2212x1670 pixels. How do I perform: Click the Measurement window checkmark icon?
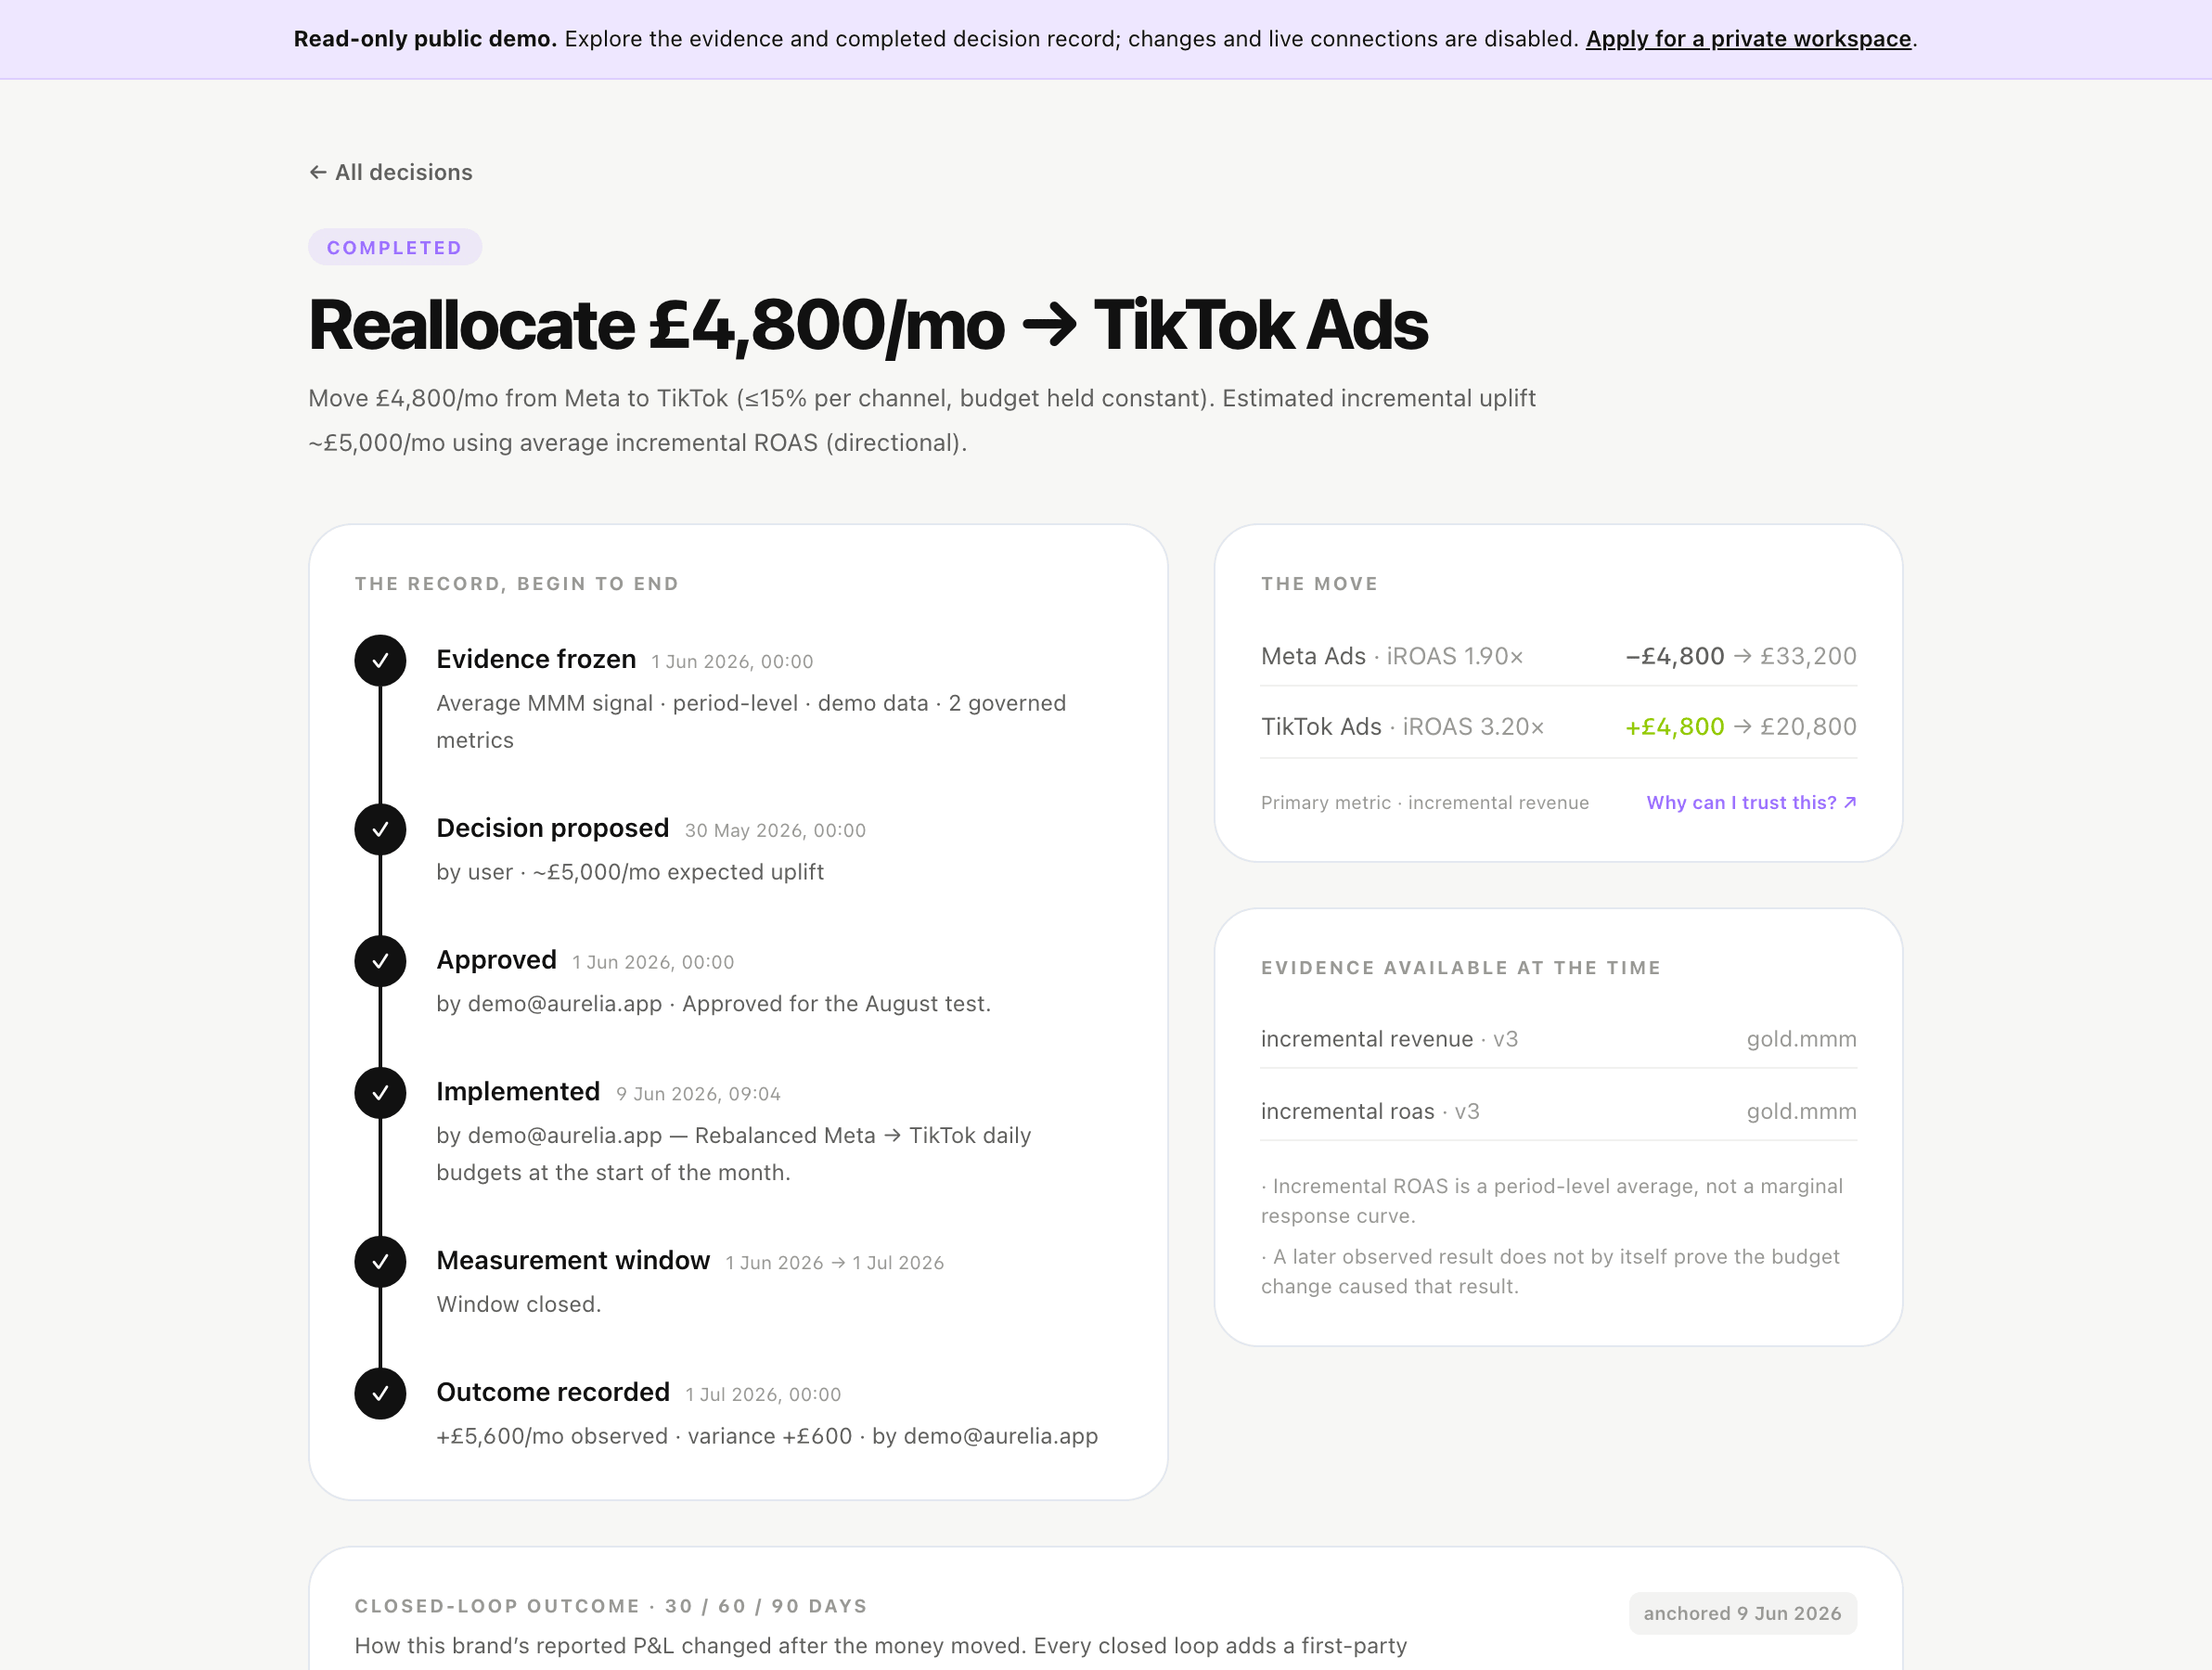[380, 1262]
